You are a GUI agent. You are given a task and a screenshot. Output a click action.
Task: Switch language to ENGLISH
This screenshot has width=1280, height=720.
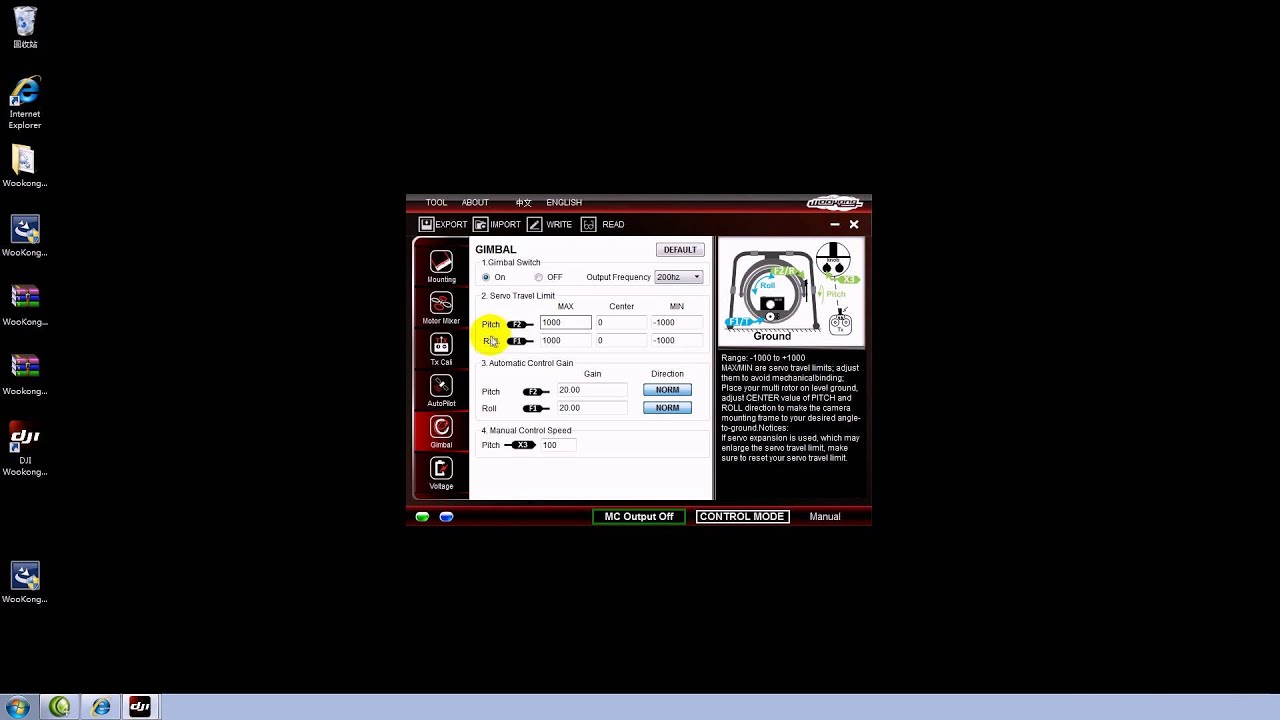pos(564,202)
